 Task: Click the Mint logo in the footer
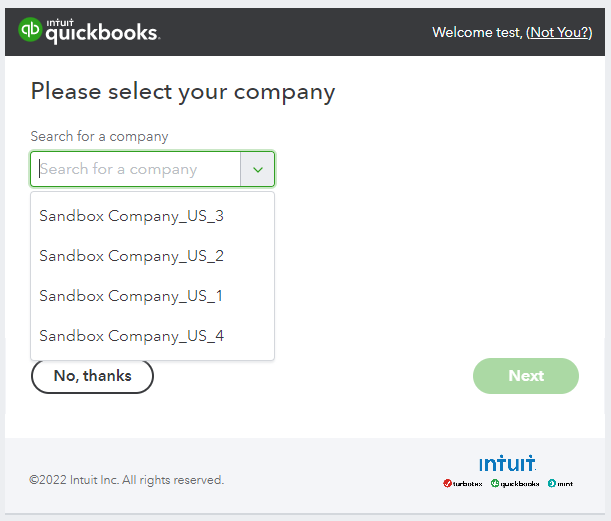pyautogui.click(x=560, y=484)
